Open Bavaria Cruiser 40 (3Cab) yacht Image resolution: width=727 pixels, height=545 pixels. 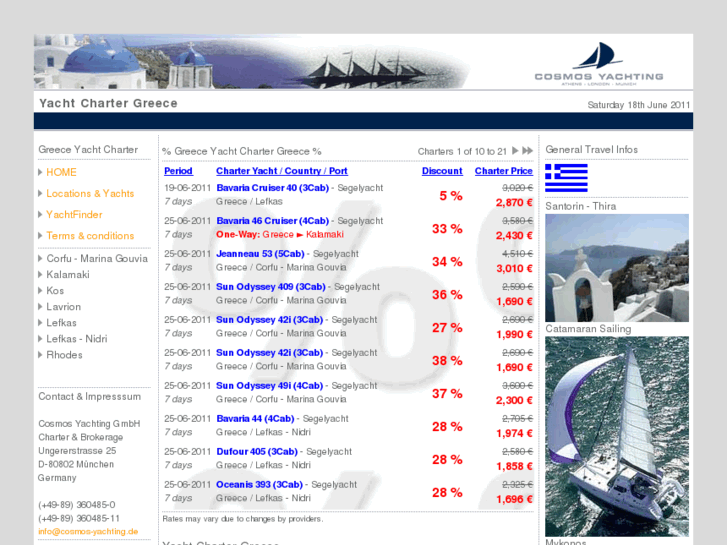(x=273, y=188)
